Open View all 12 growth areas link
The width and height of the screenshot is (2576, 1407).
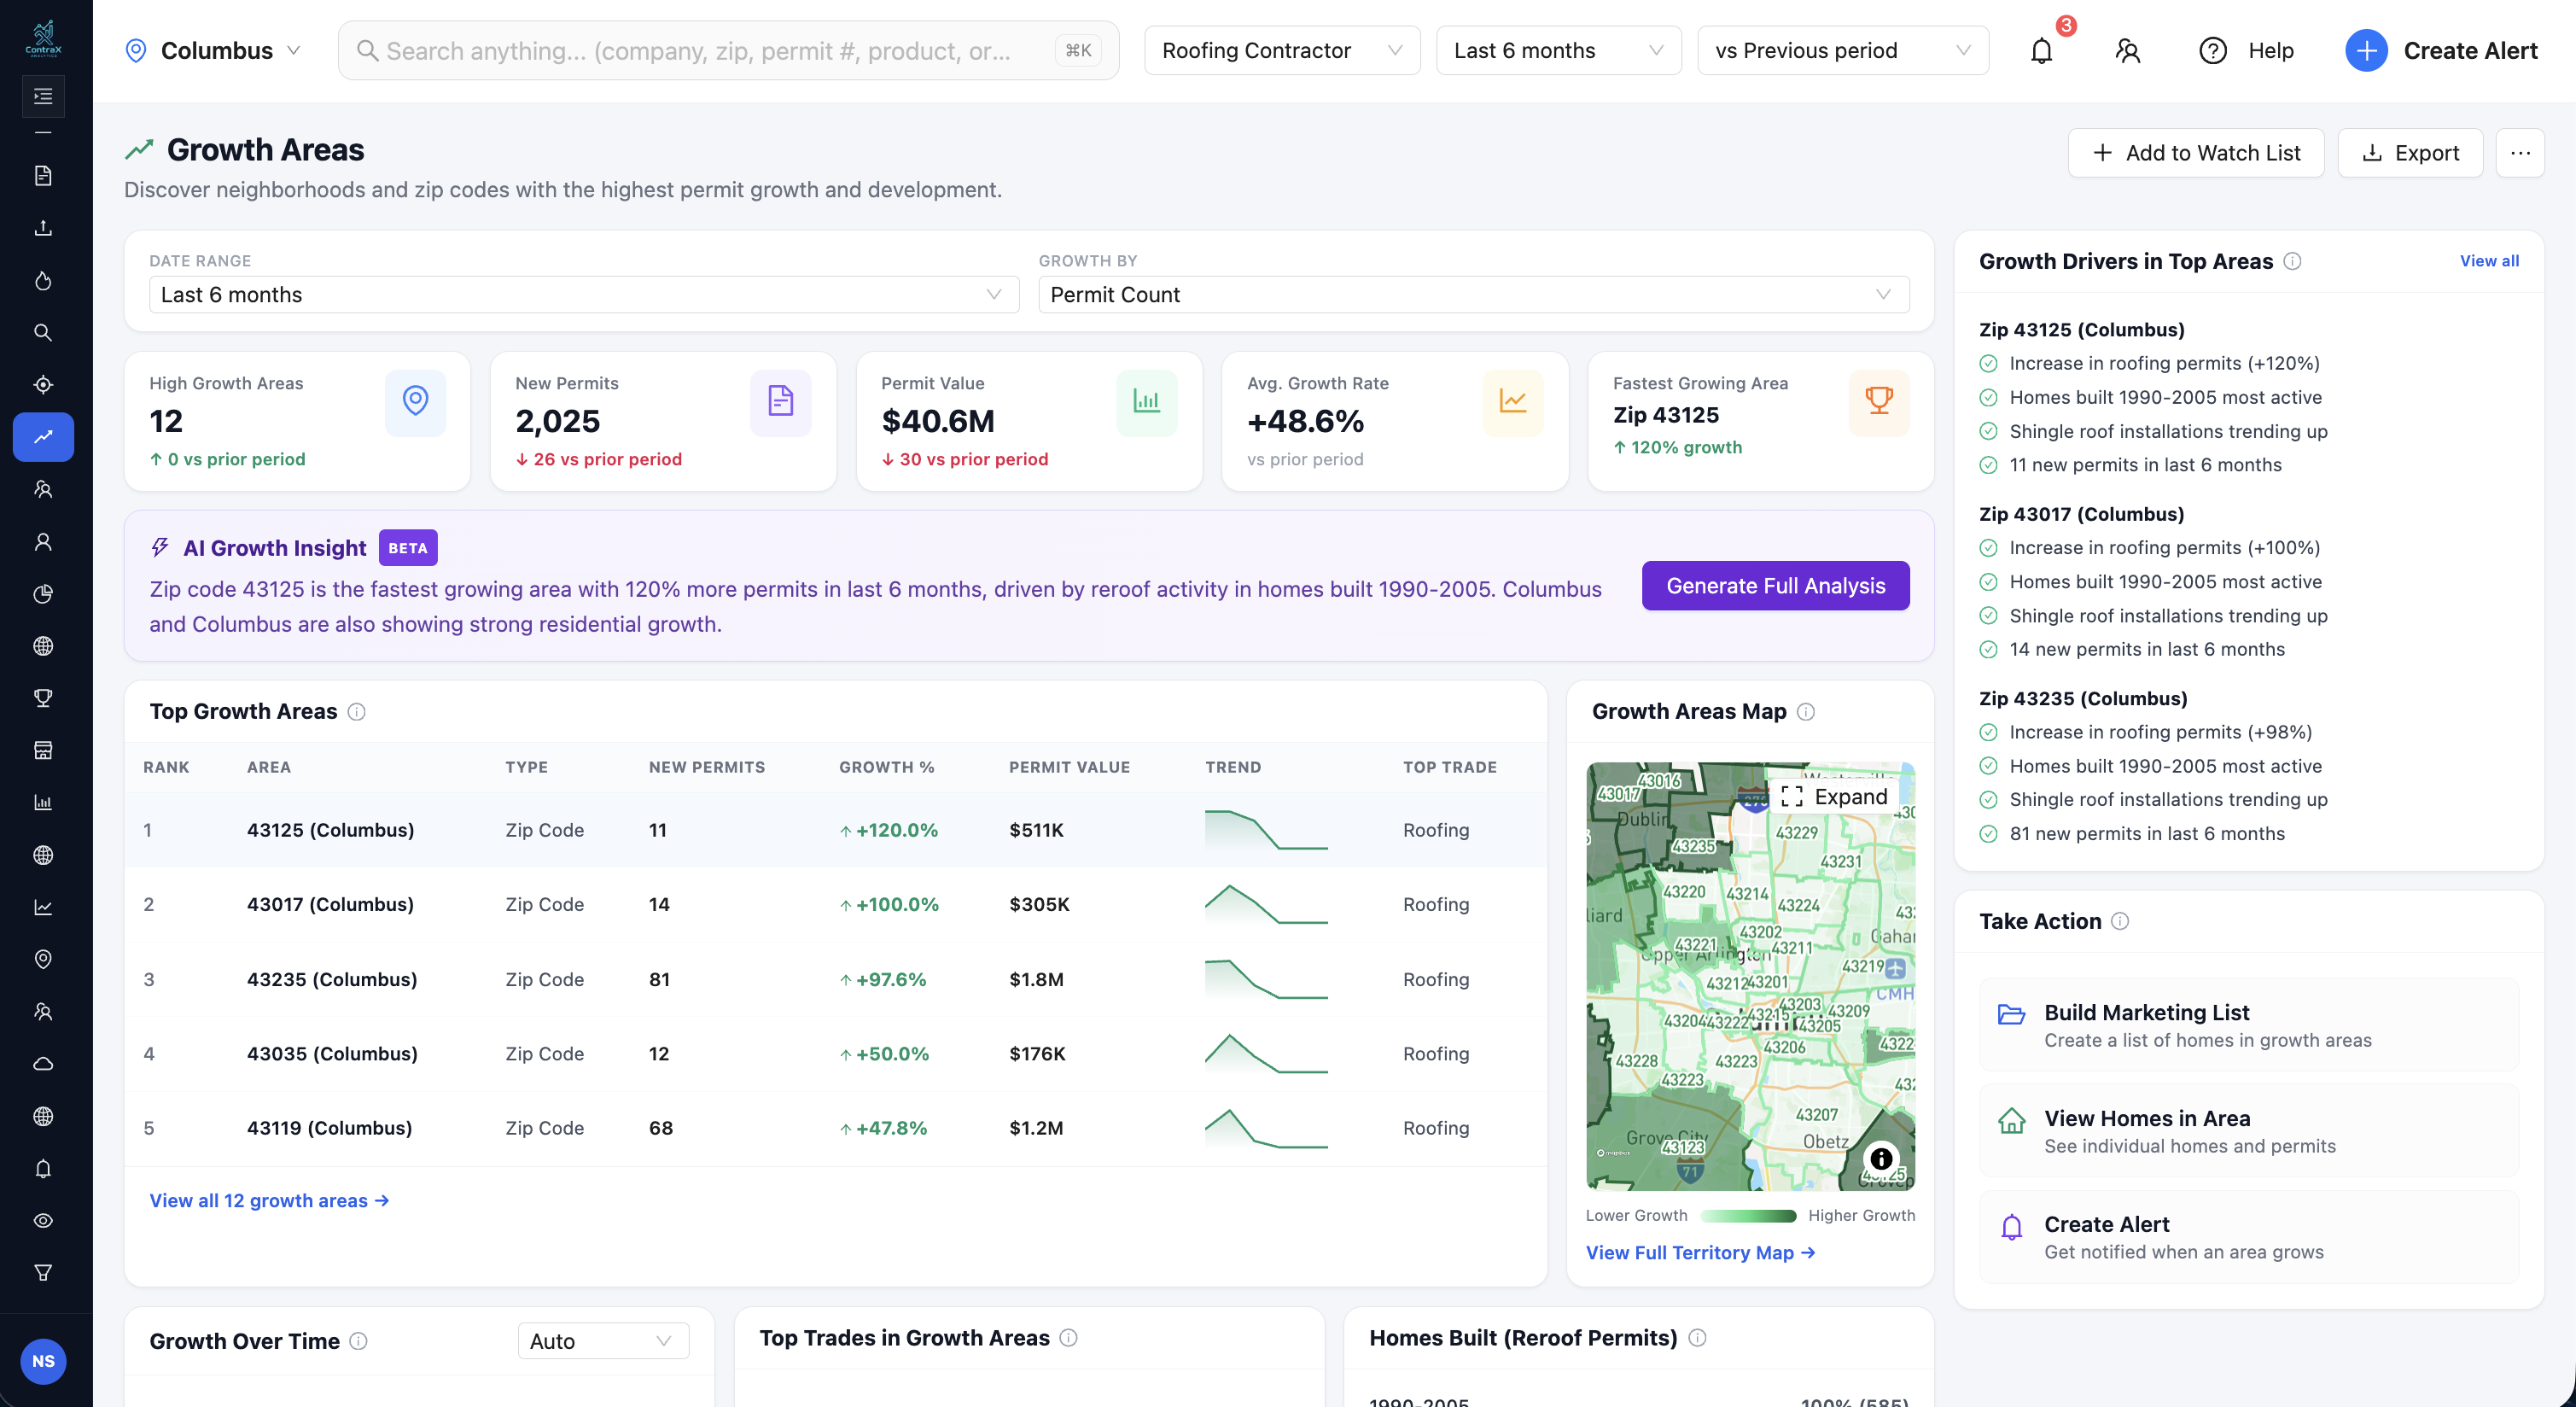pyautogui.click(x=269, y=1200)
